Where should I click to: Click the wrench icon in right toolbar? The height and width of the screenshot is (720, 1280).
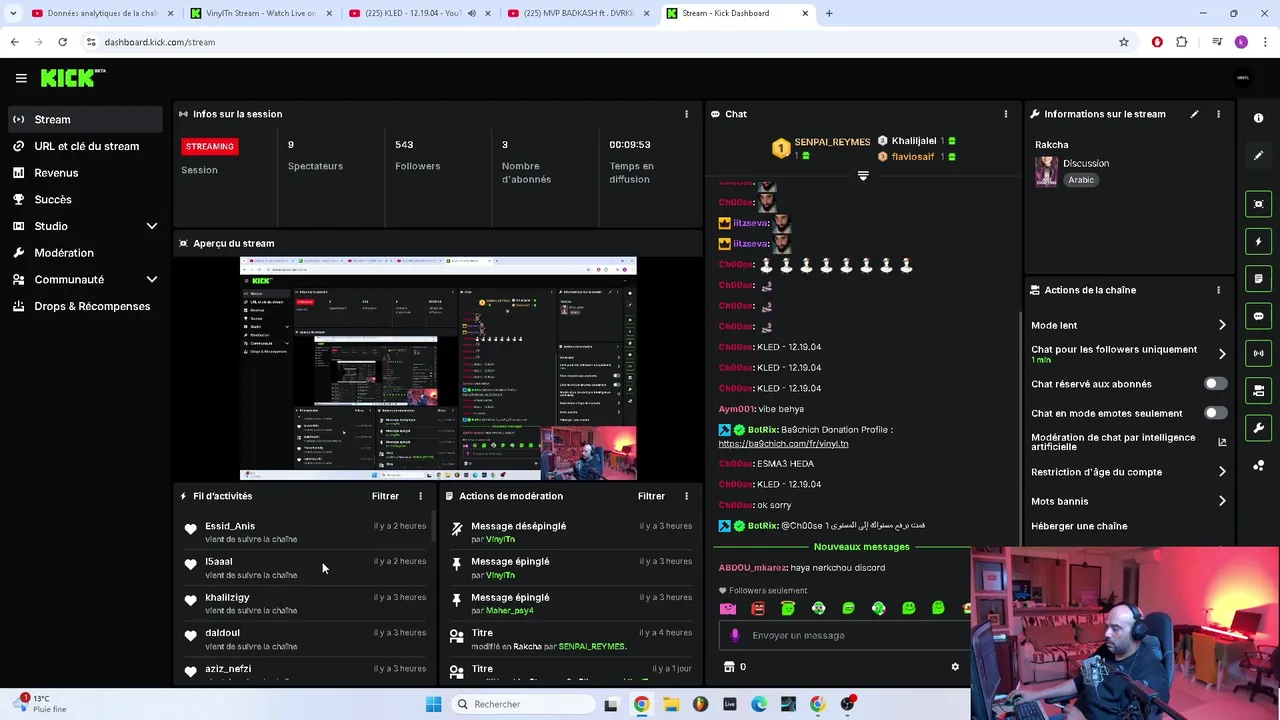click(x=1258, y=428)
